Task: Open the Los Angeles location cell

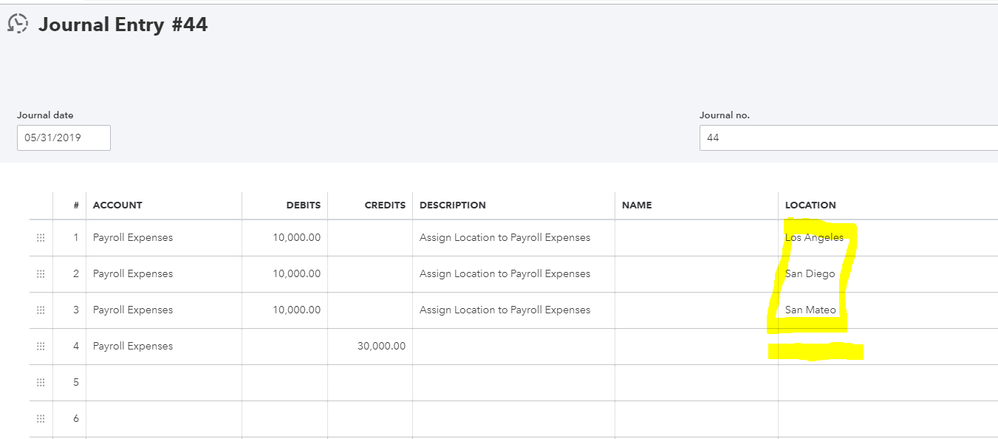Action: tap(814, 238)
